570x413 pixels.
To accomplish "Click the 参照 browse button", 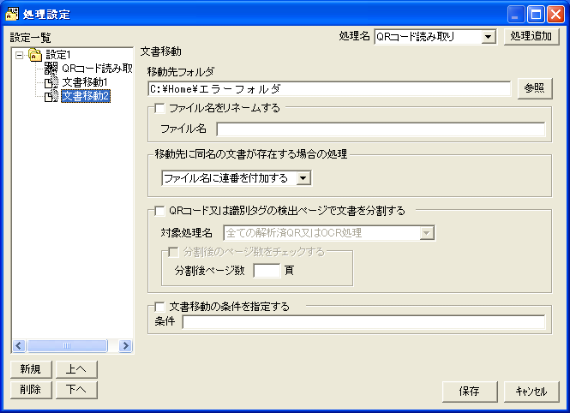I will (535, 88).
